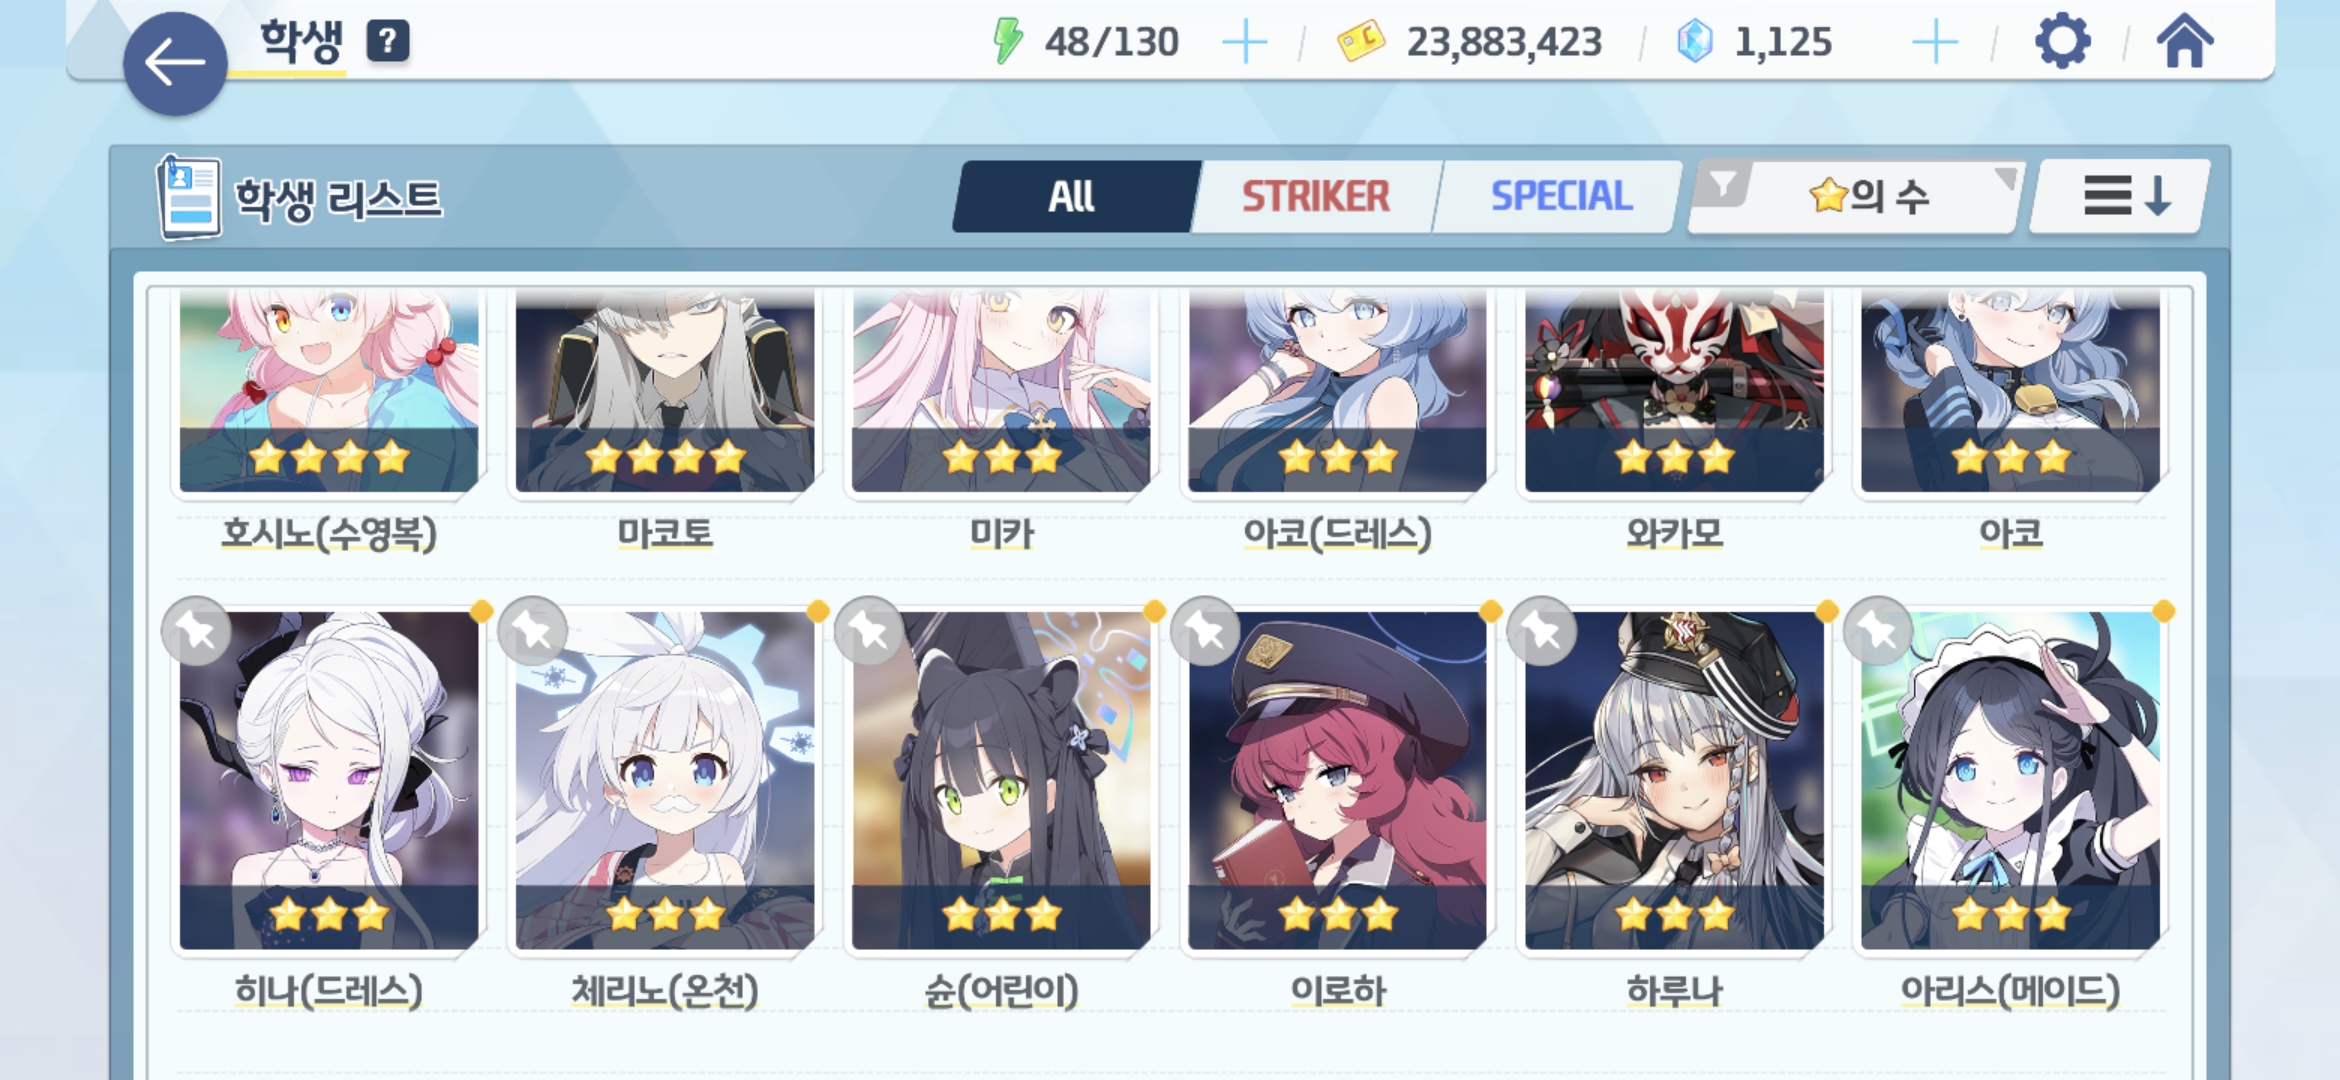This screenshot has height=1080, width=2340.
Task: Toggle pin on 이로하 card
Action: coord(1206,631)
